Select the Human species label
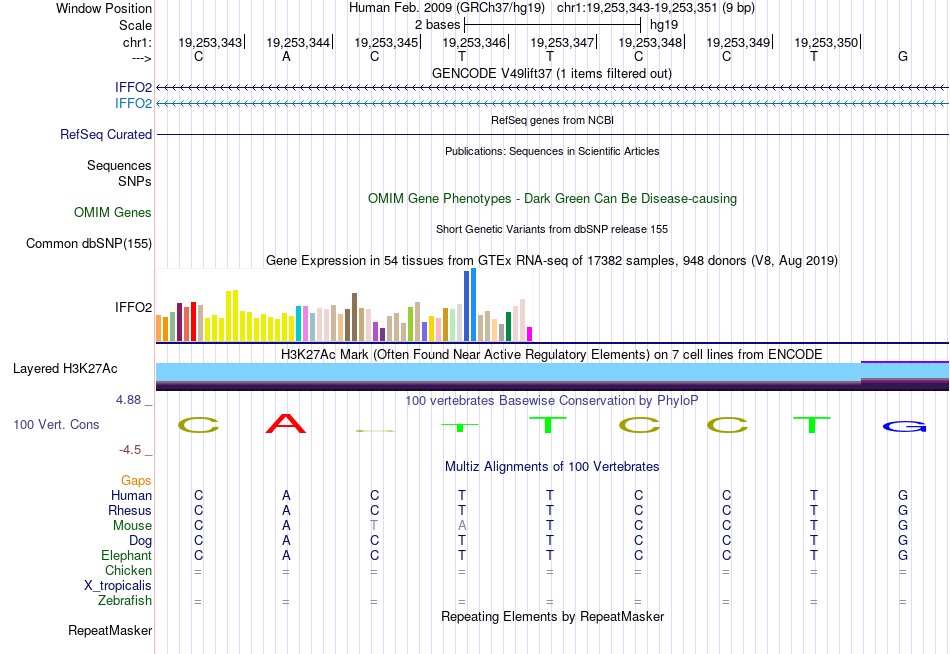Screen dimensions: 950x654 pos(131,495)
